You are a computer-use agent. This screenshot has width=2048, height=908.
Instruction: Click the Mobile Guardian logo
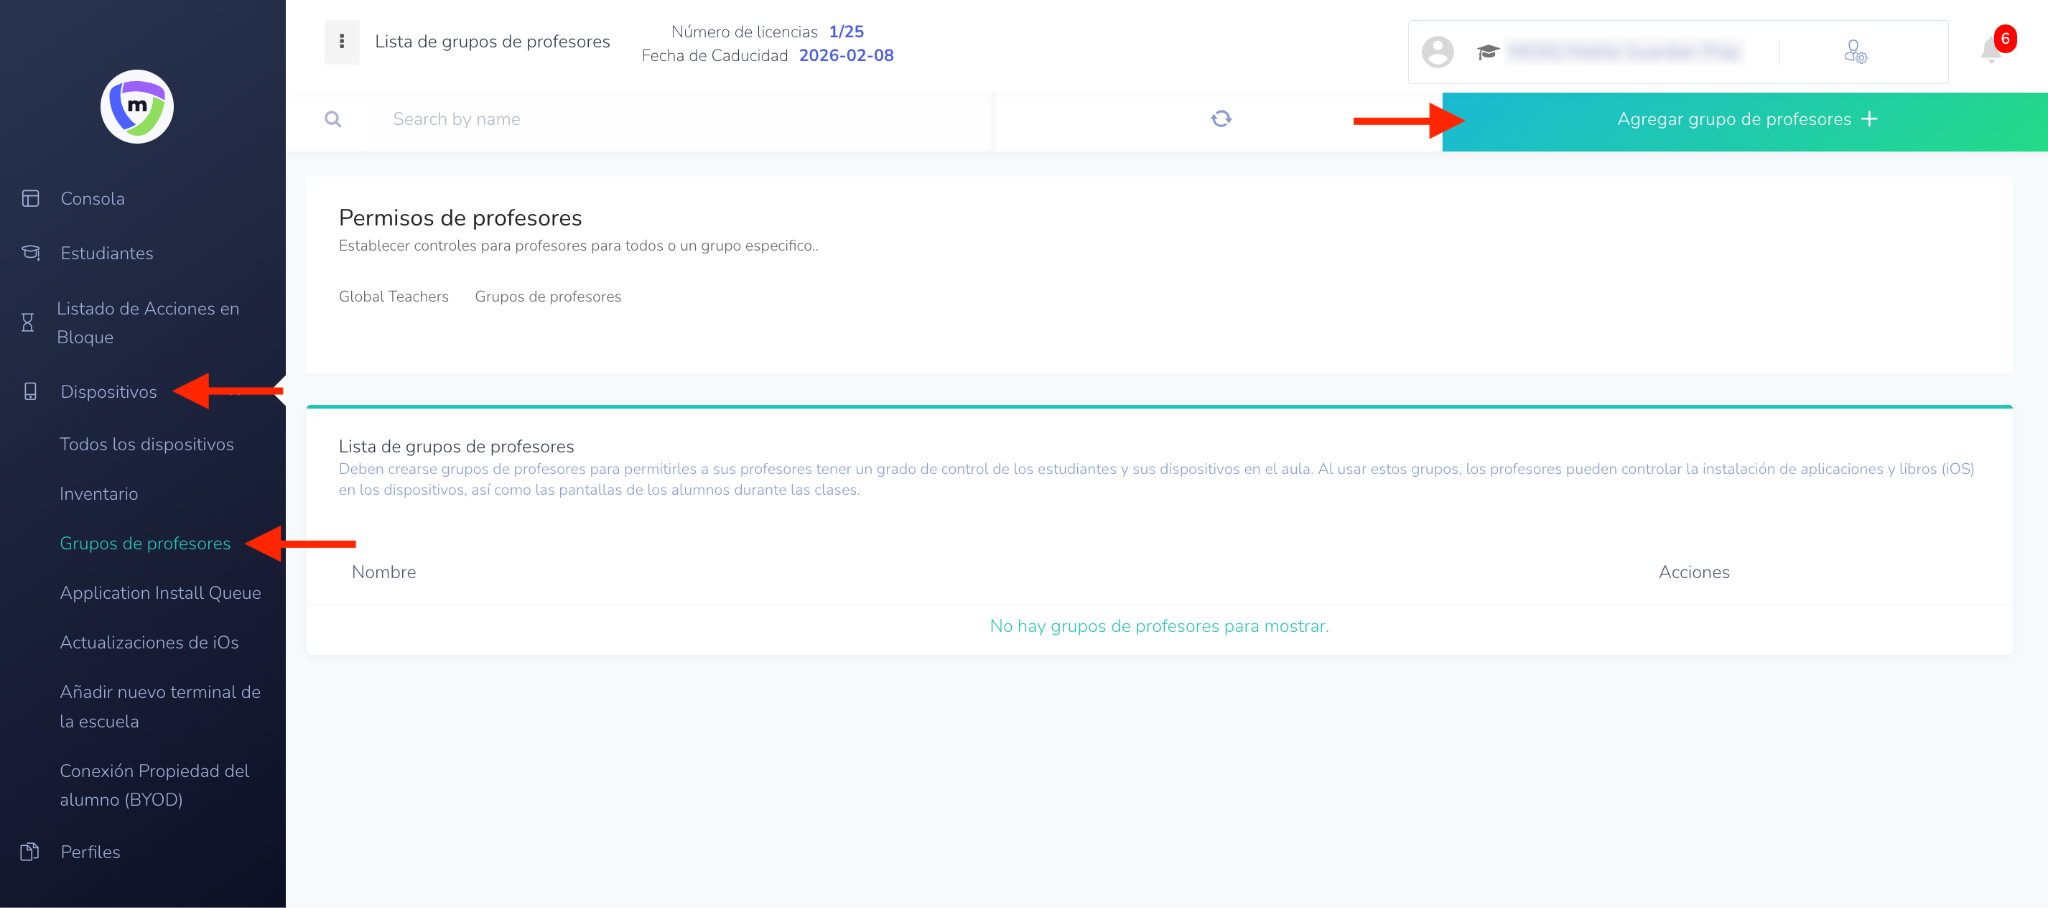tap(137, 107)
